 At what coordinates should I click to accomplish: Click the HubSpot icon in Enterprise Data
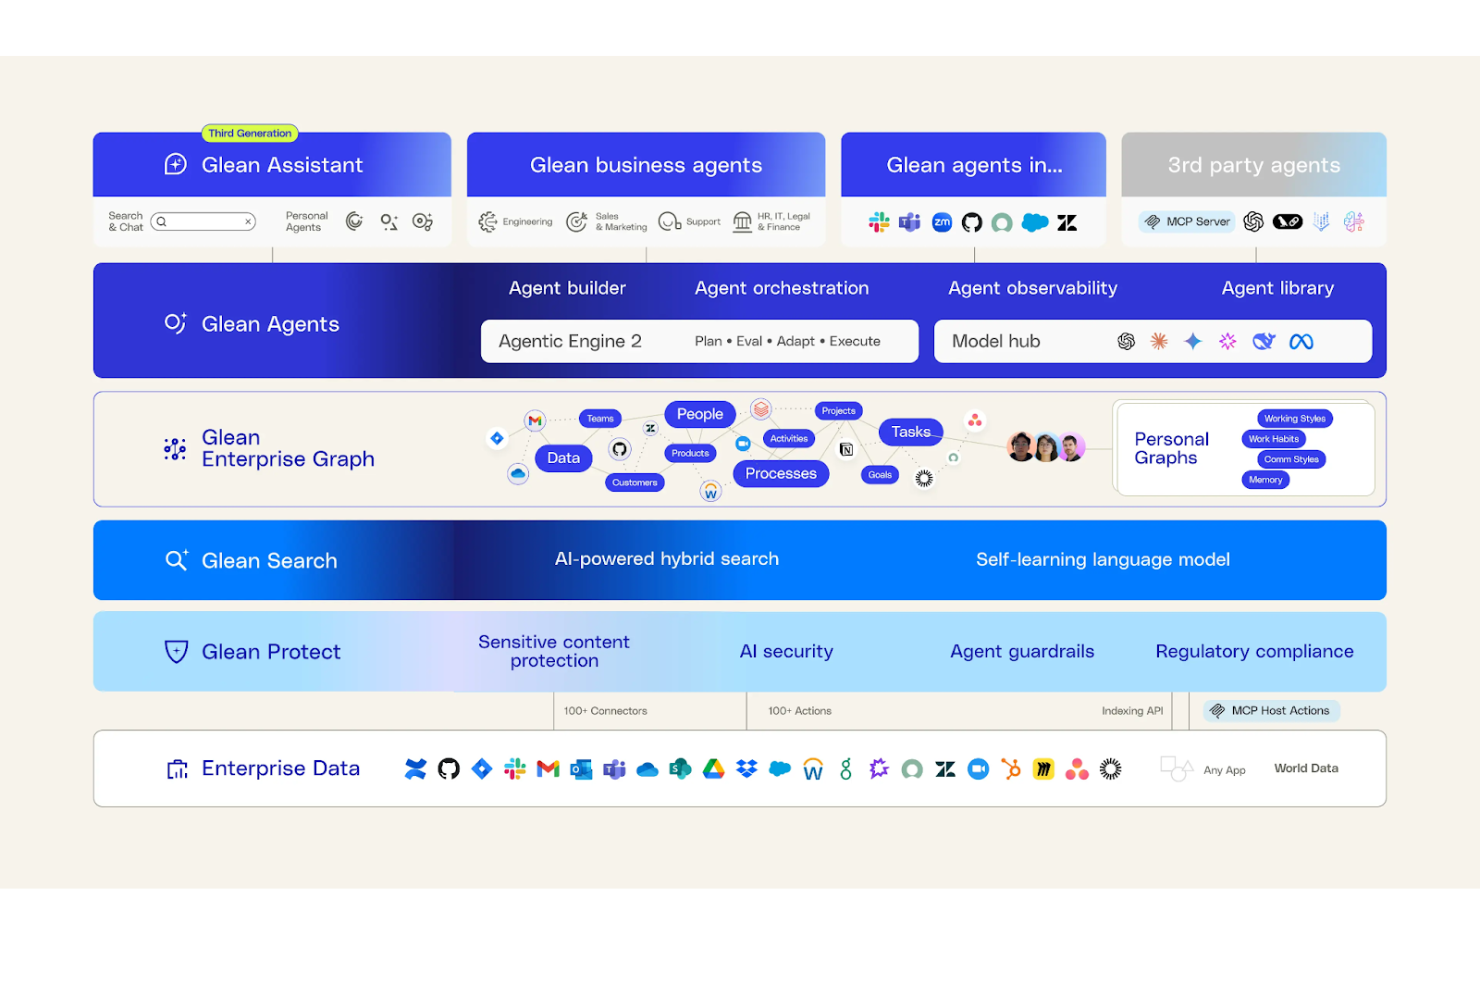(x=1012, y=769)
